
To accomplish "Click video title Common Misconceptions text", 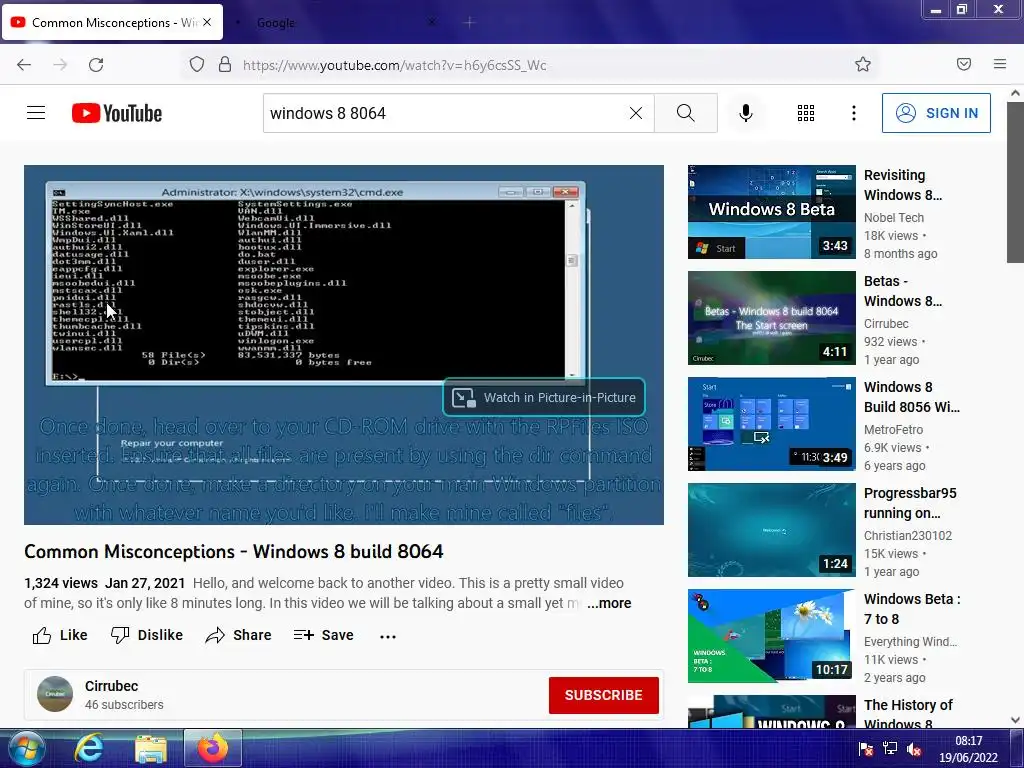I will pyautogui.click(x=234, y=552).
